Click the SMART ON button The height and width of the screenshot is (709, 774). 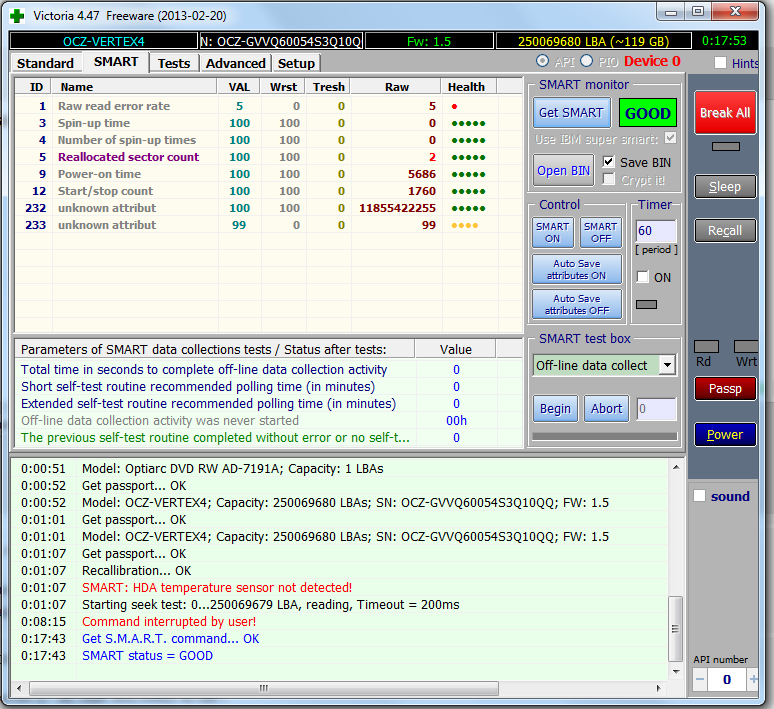[x=552, y=232]
